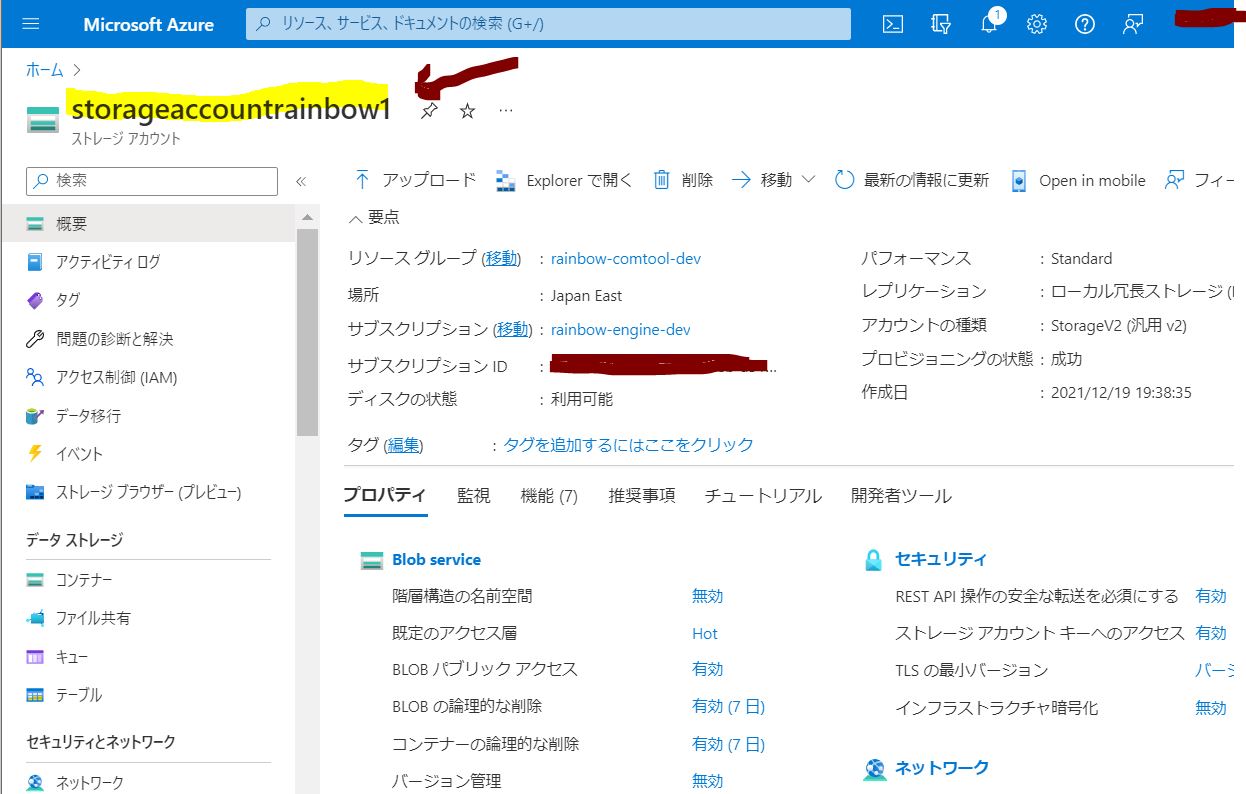Select アクセス制御 (IAM) in sidebar
1246x794 pixels.
[x=116, y=377]
